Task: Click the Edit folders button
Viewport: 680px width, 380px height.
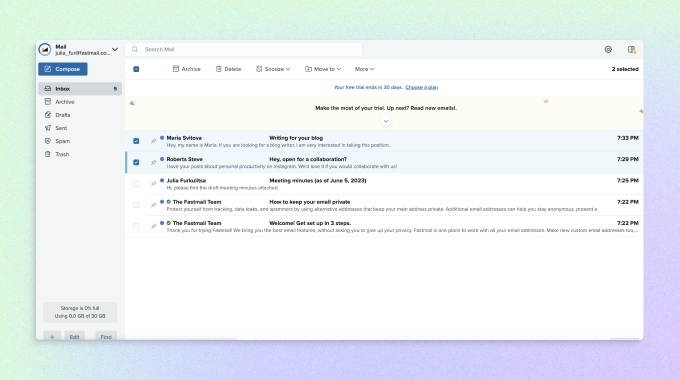Action: point(75,336)
